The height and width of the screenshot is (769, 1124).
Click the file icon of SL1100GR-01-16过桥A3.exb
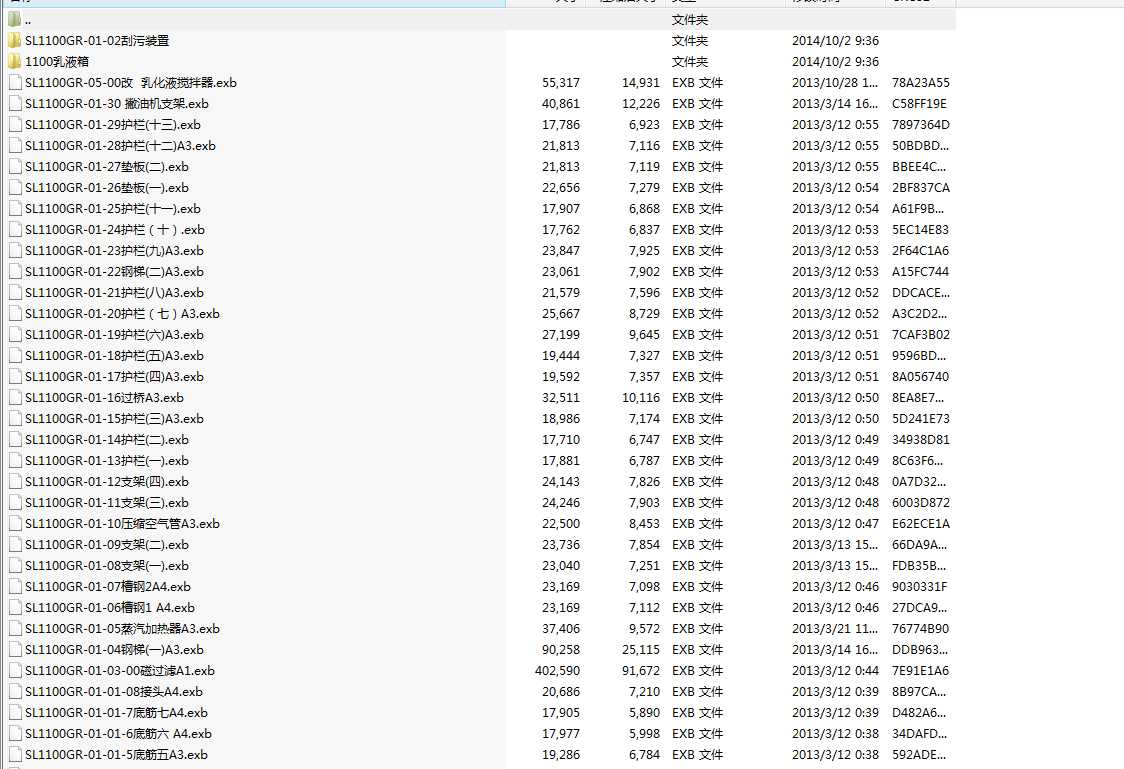click(15, 398)
